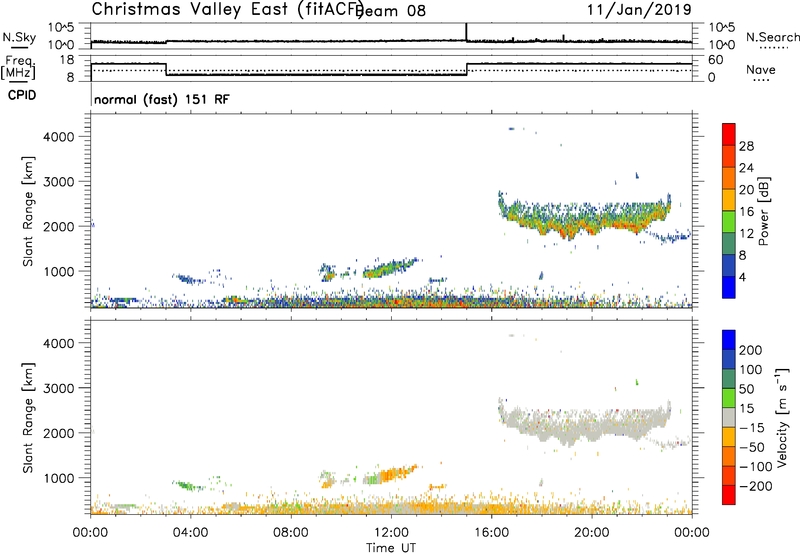Click the '18' frequency axis tick
This screenshot has width=800, height=554.
[x=67, y=60]
